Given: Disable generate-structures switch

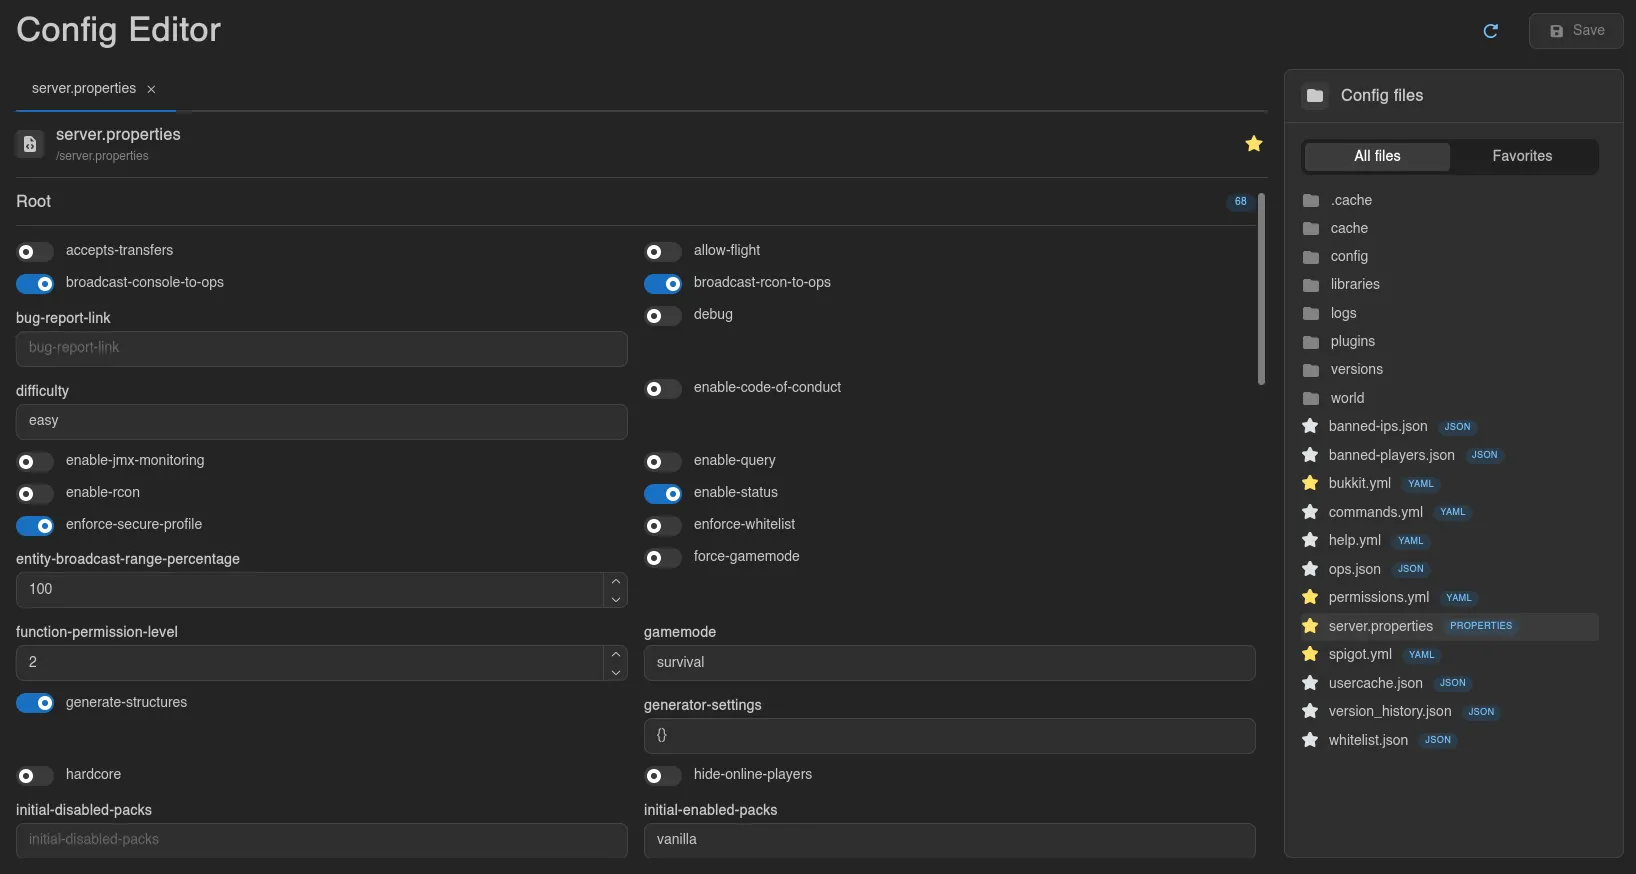Looking at the screenshot, I should pyautogui.click(x=35, y=704).
